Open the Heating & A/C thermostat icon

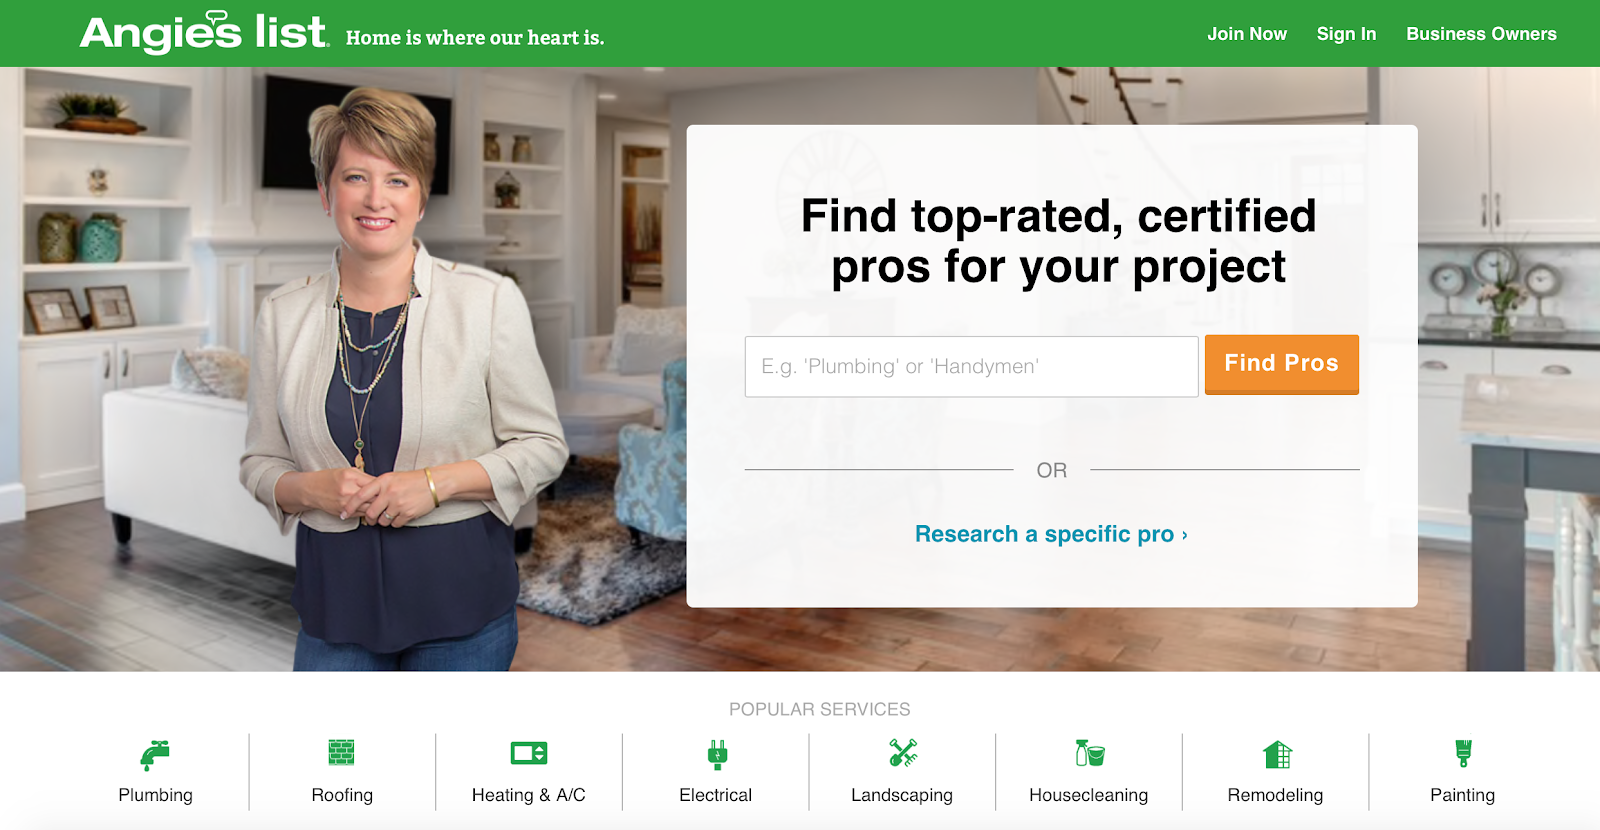(528, 753)
